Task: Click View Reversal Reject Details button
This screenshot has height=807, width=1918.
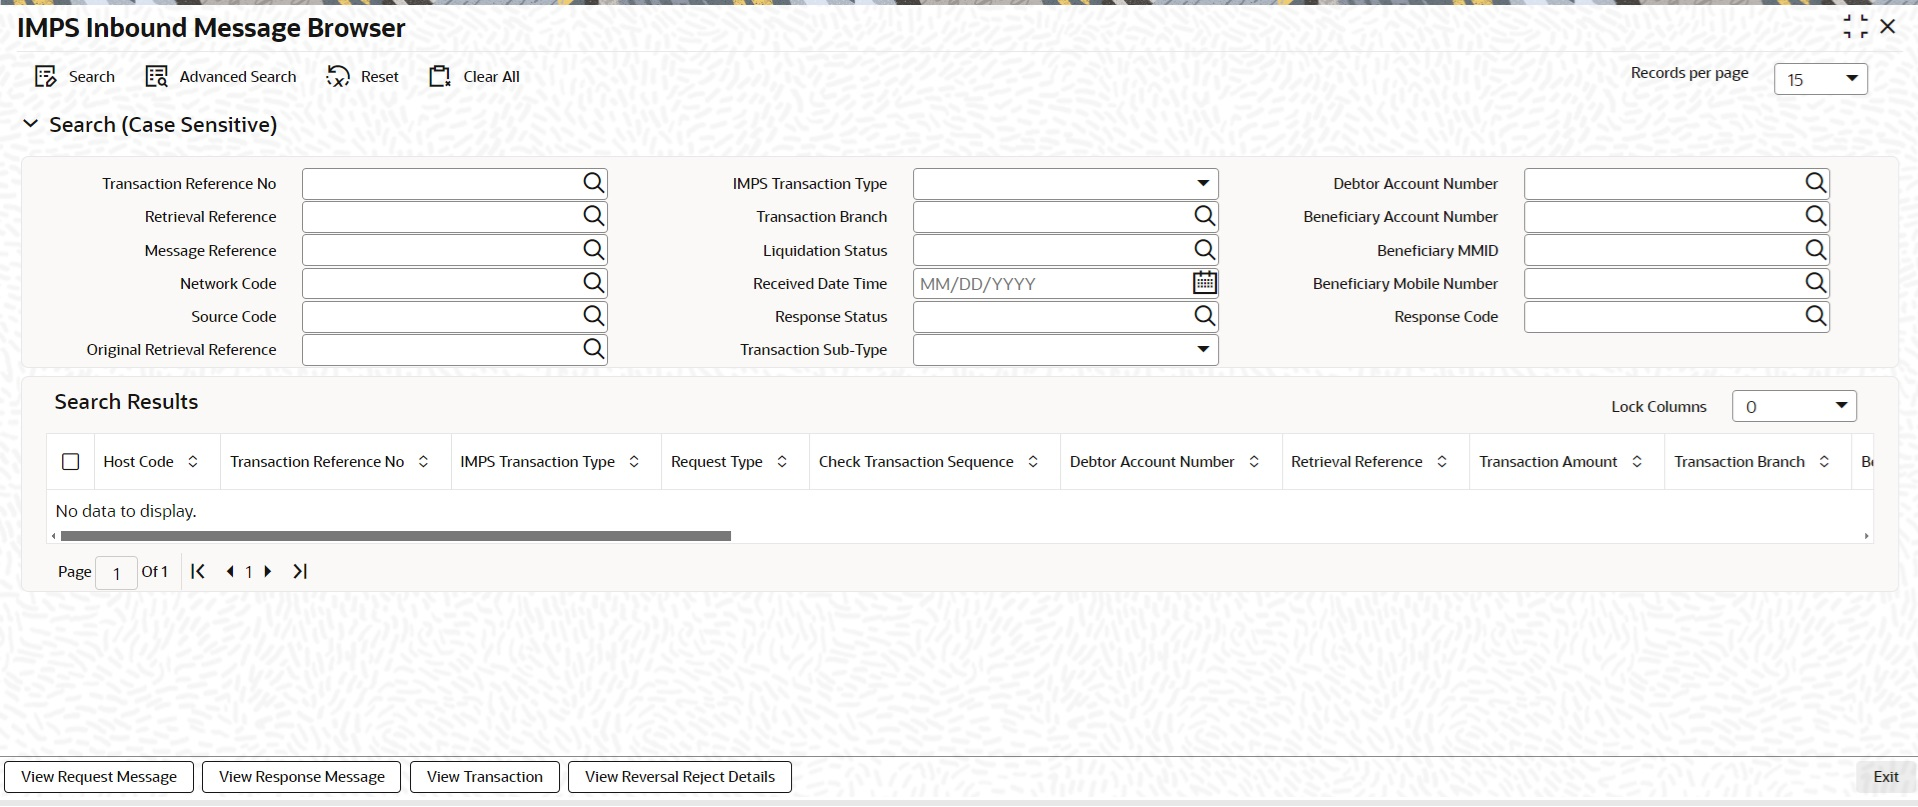Action: (680, 777)
